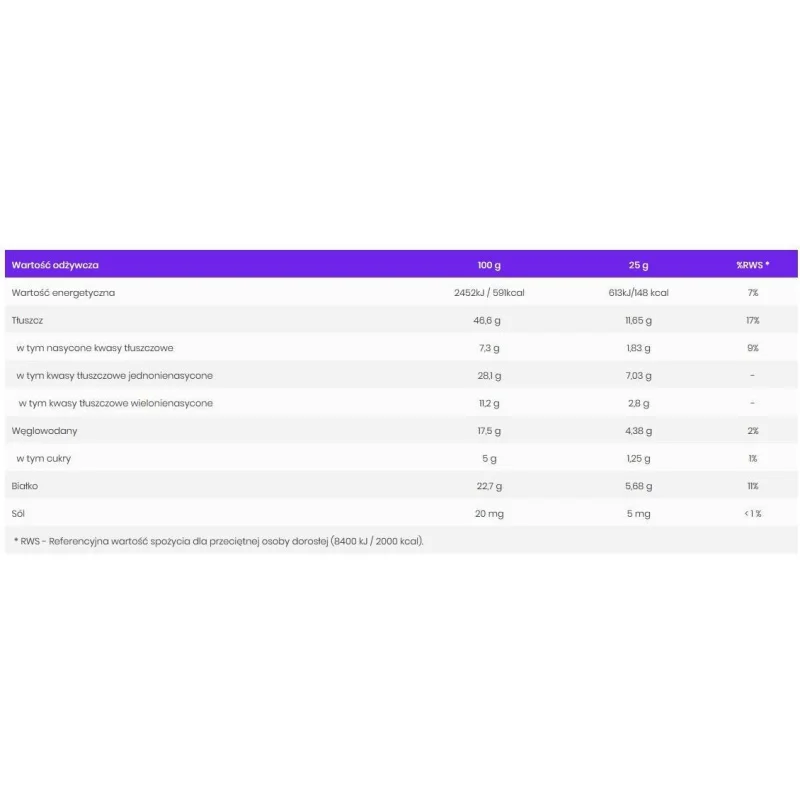Select the '100 g' column header
The width and height of the screenshot is (800, 800).
489,265
